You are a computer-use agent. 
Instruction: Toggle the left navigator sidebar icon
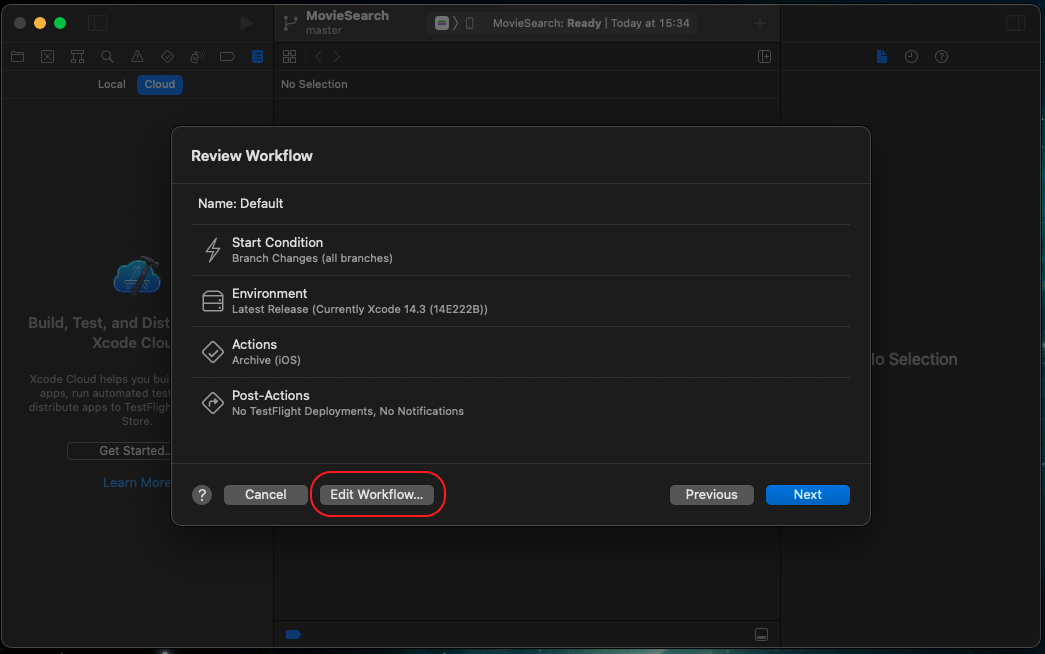(97, 23)
